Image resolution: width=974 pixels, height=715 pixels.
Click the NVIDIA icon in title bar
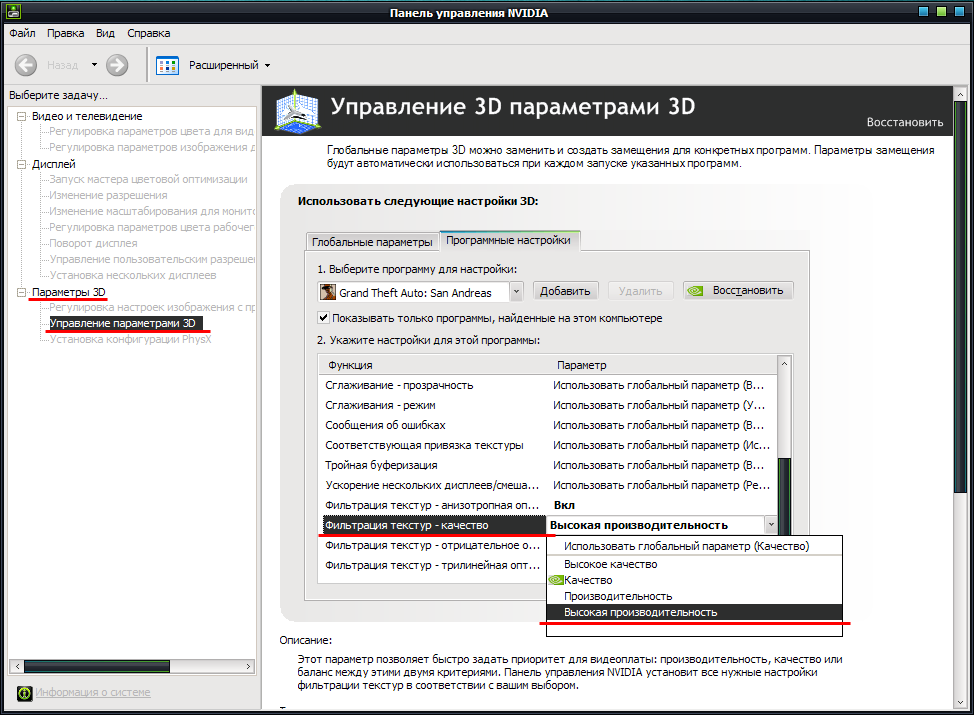13,11
